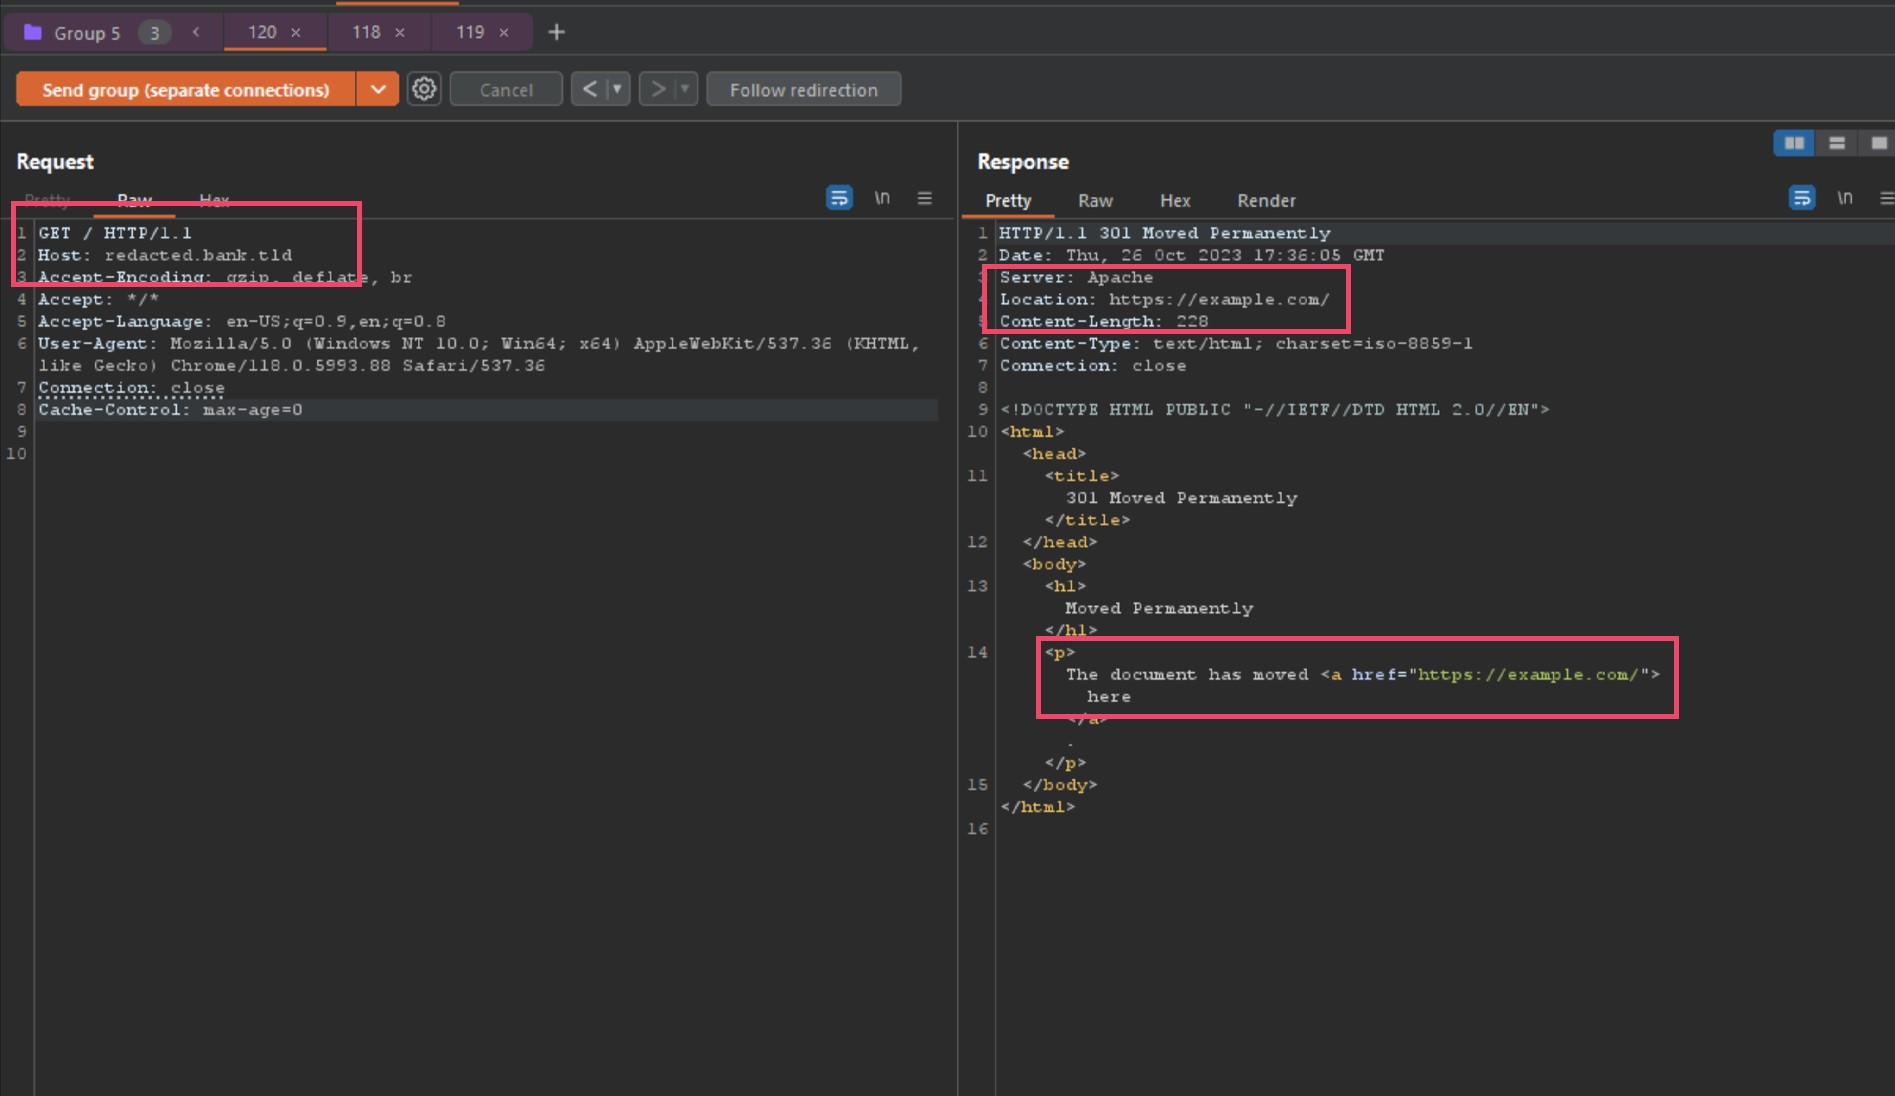The height and width of the screenshot is (1096, 1895).
Task: Switch to top-bottom stacked layout view
Action: [x=1837, y=143]
